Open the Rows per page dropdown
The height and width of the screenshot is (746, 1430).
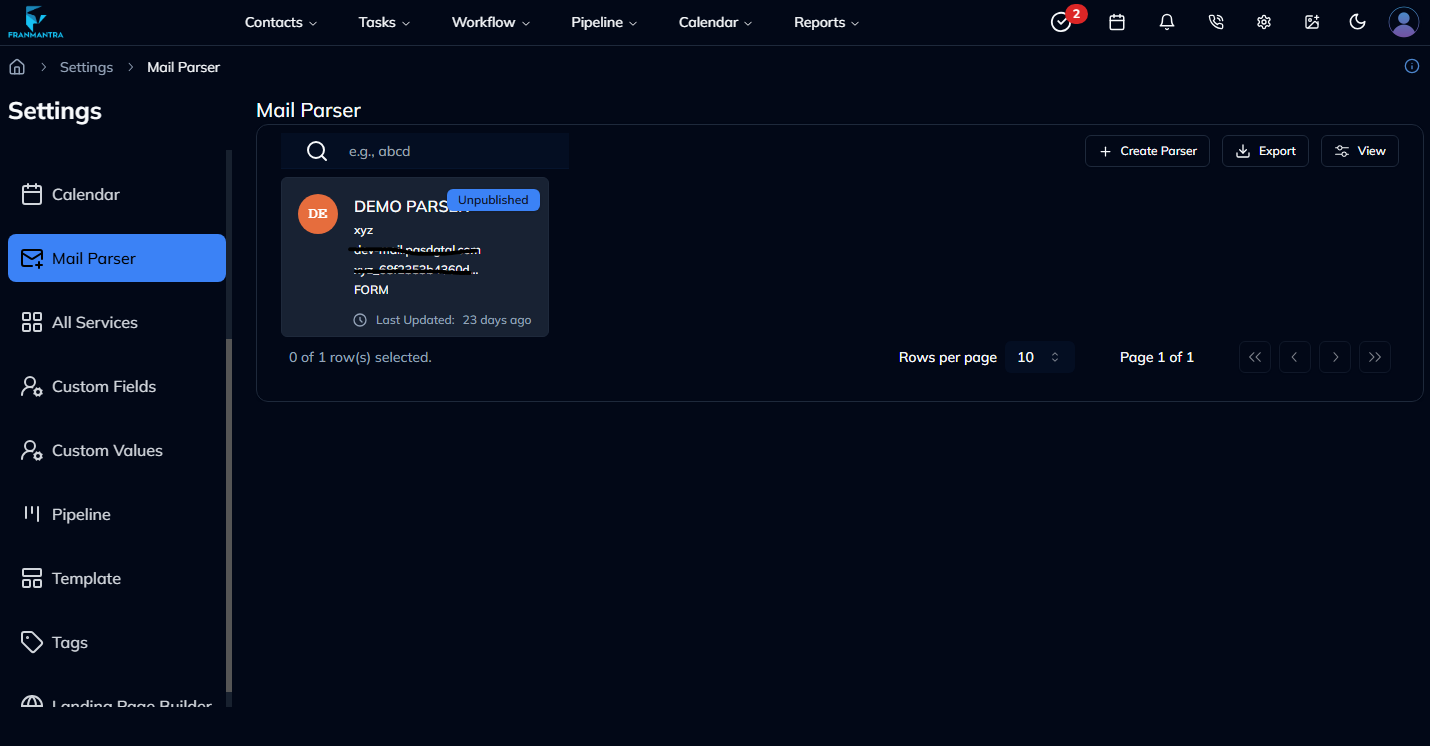1039,356
